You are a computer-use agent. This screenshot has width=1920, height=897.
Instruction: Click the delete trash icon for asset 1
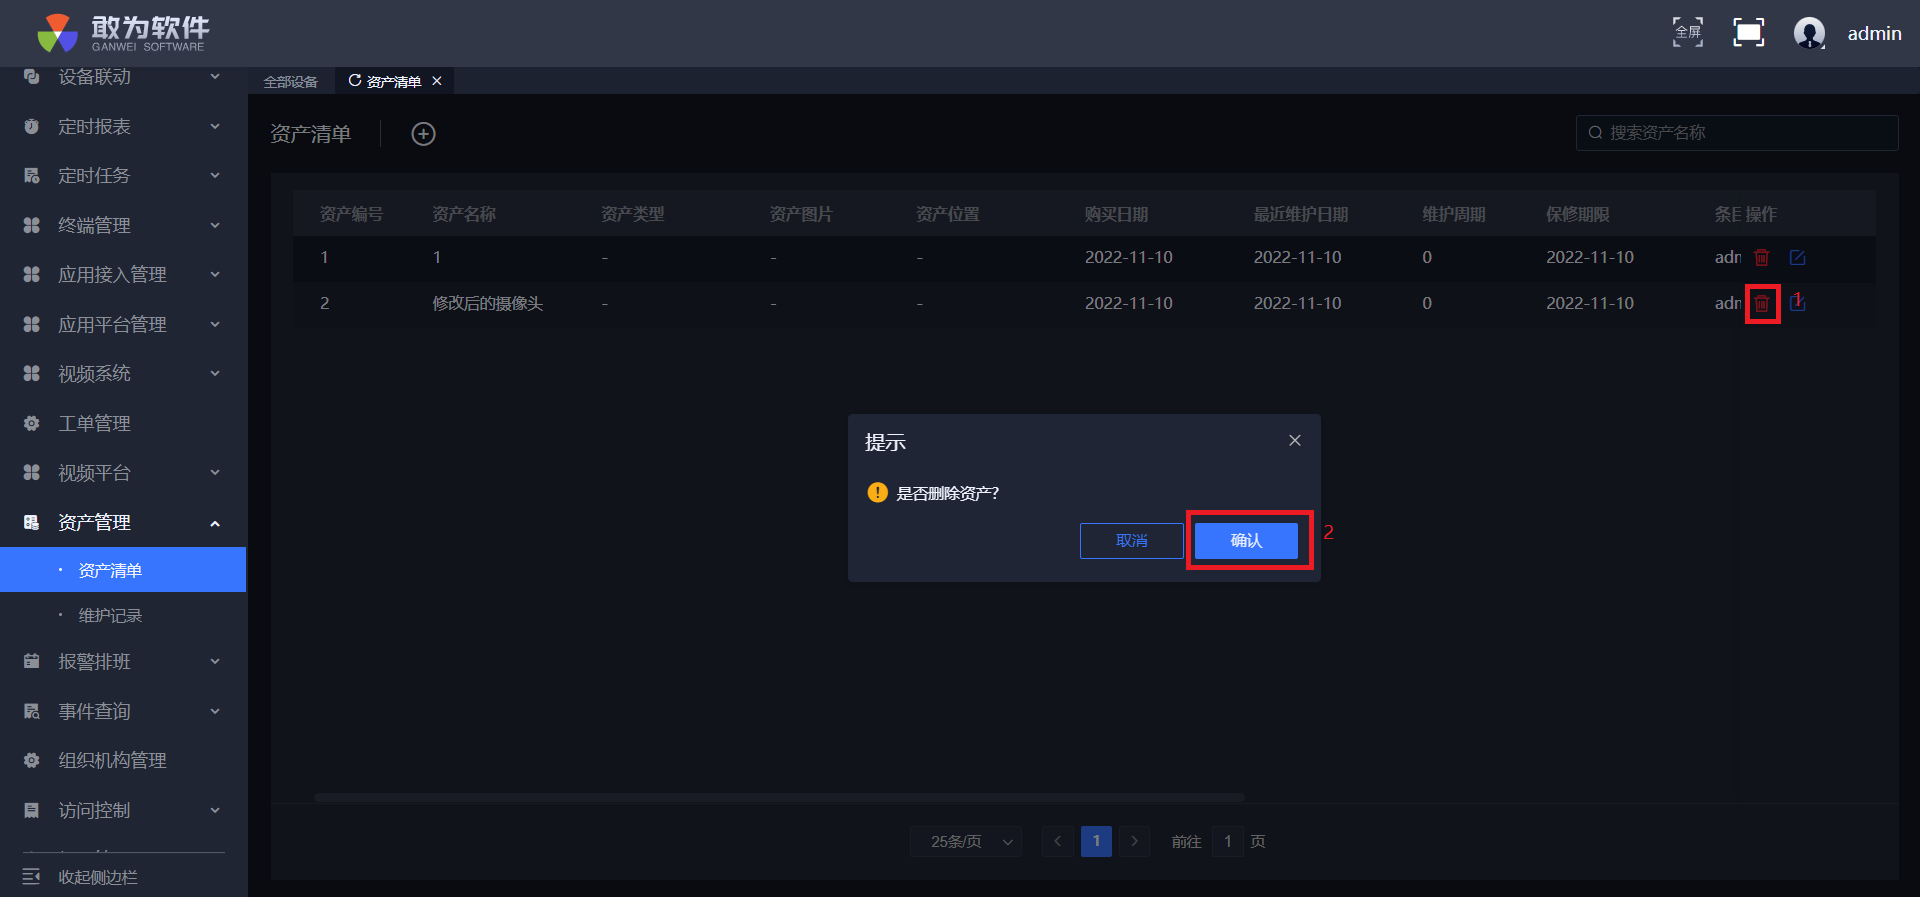1762,258
